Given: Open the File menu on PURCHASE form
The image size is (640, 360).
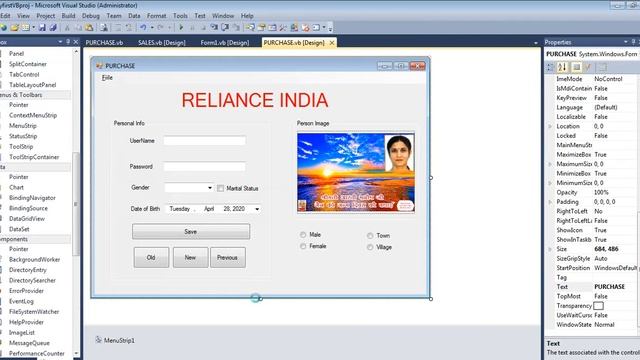Looking at the screenshot, I should pos(107,78).
